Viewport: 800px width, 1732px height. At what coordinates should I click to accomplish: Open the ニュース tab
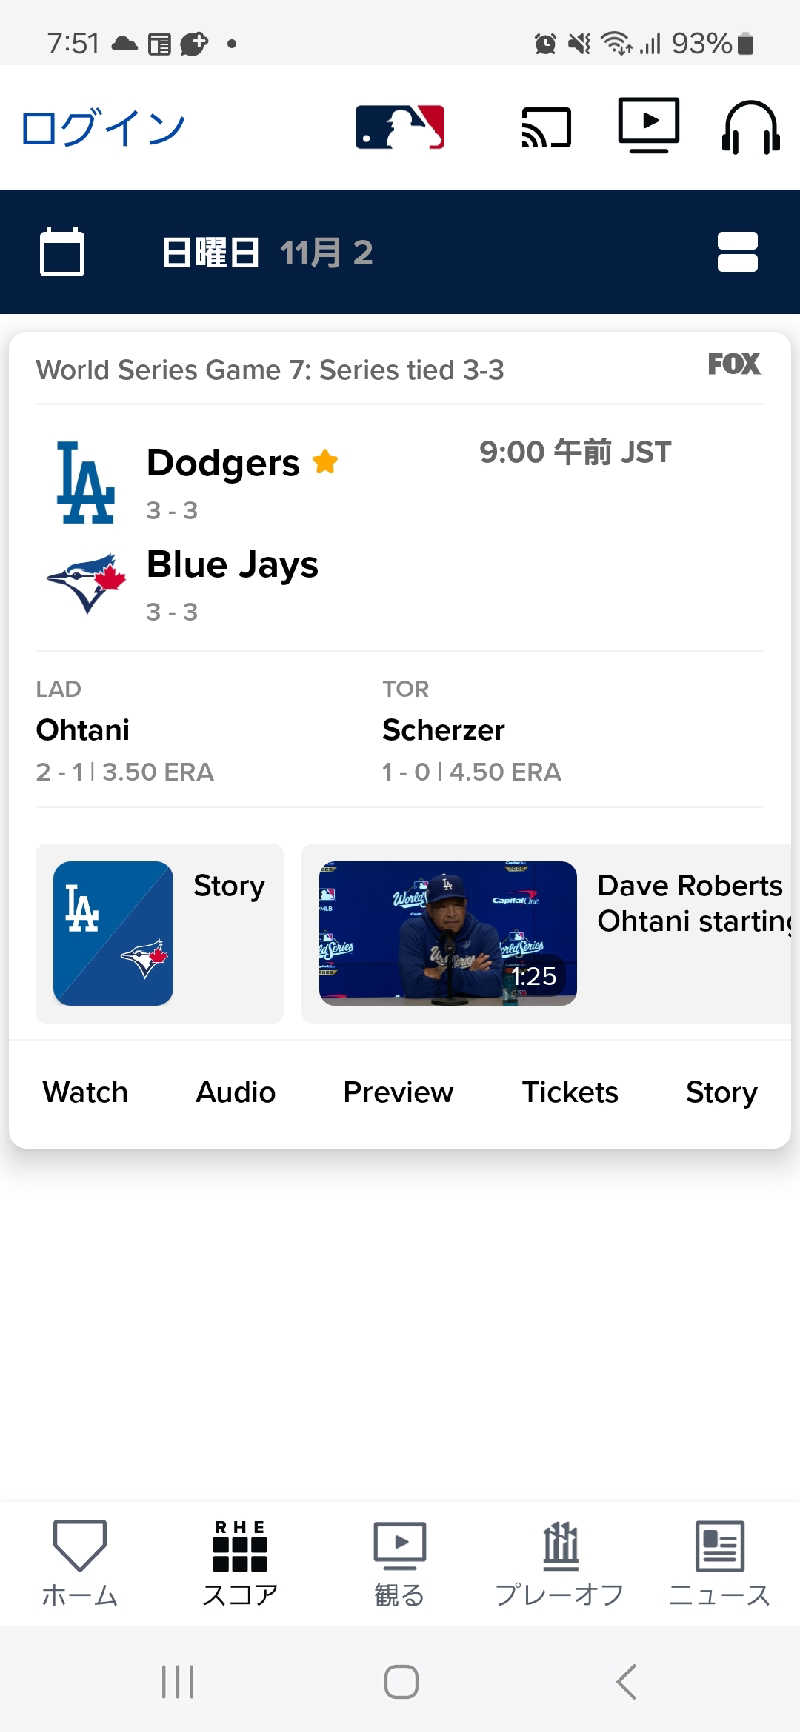tap(719, 1562)
